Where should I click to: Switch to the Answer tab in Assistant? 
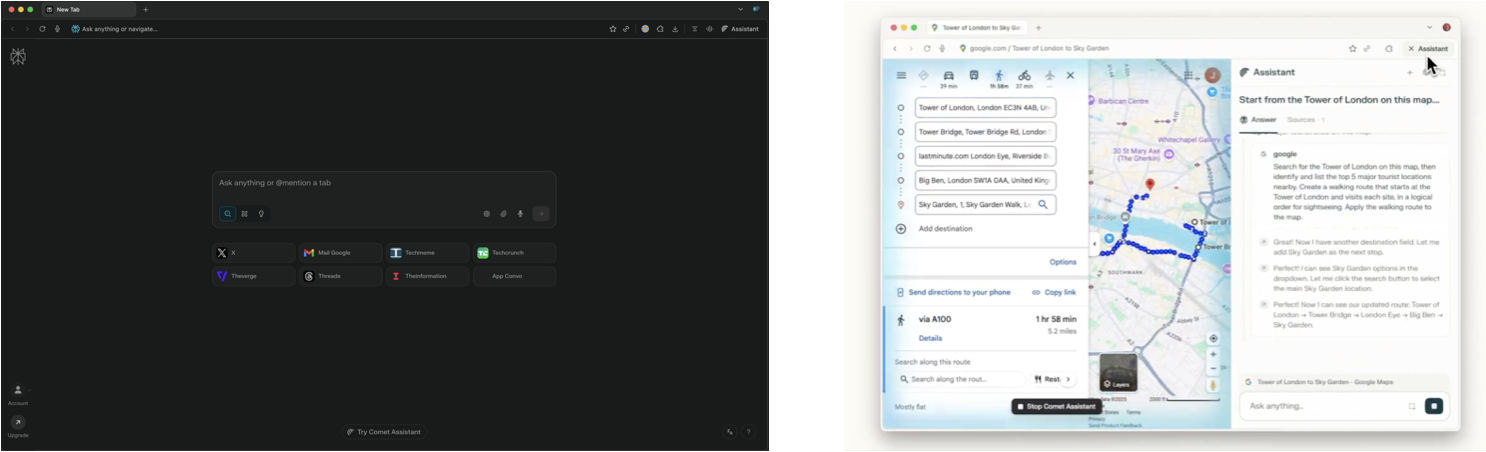pyautogui.click(x=1258, y=119)
